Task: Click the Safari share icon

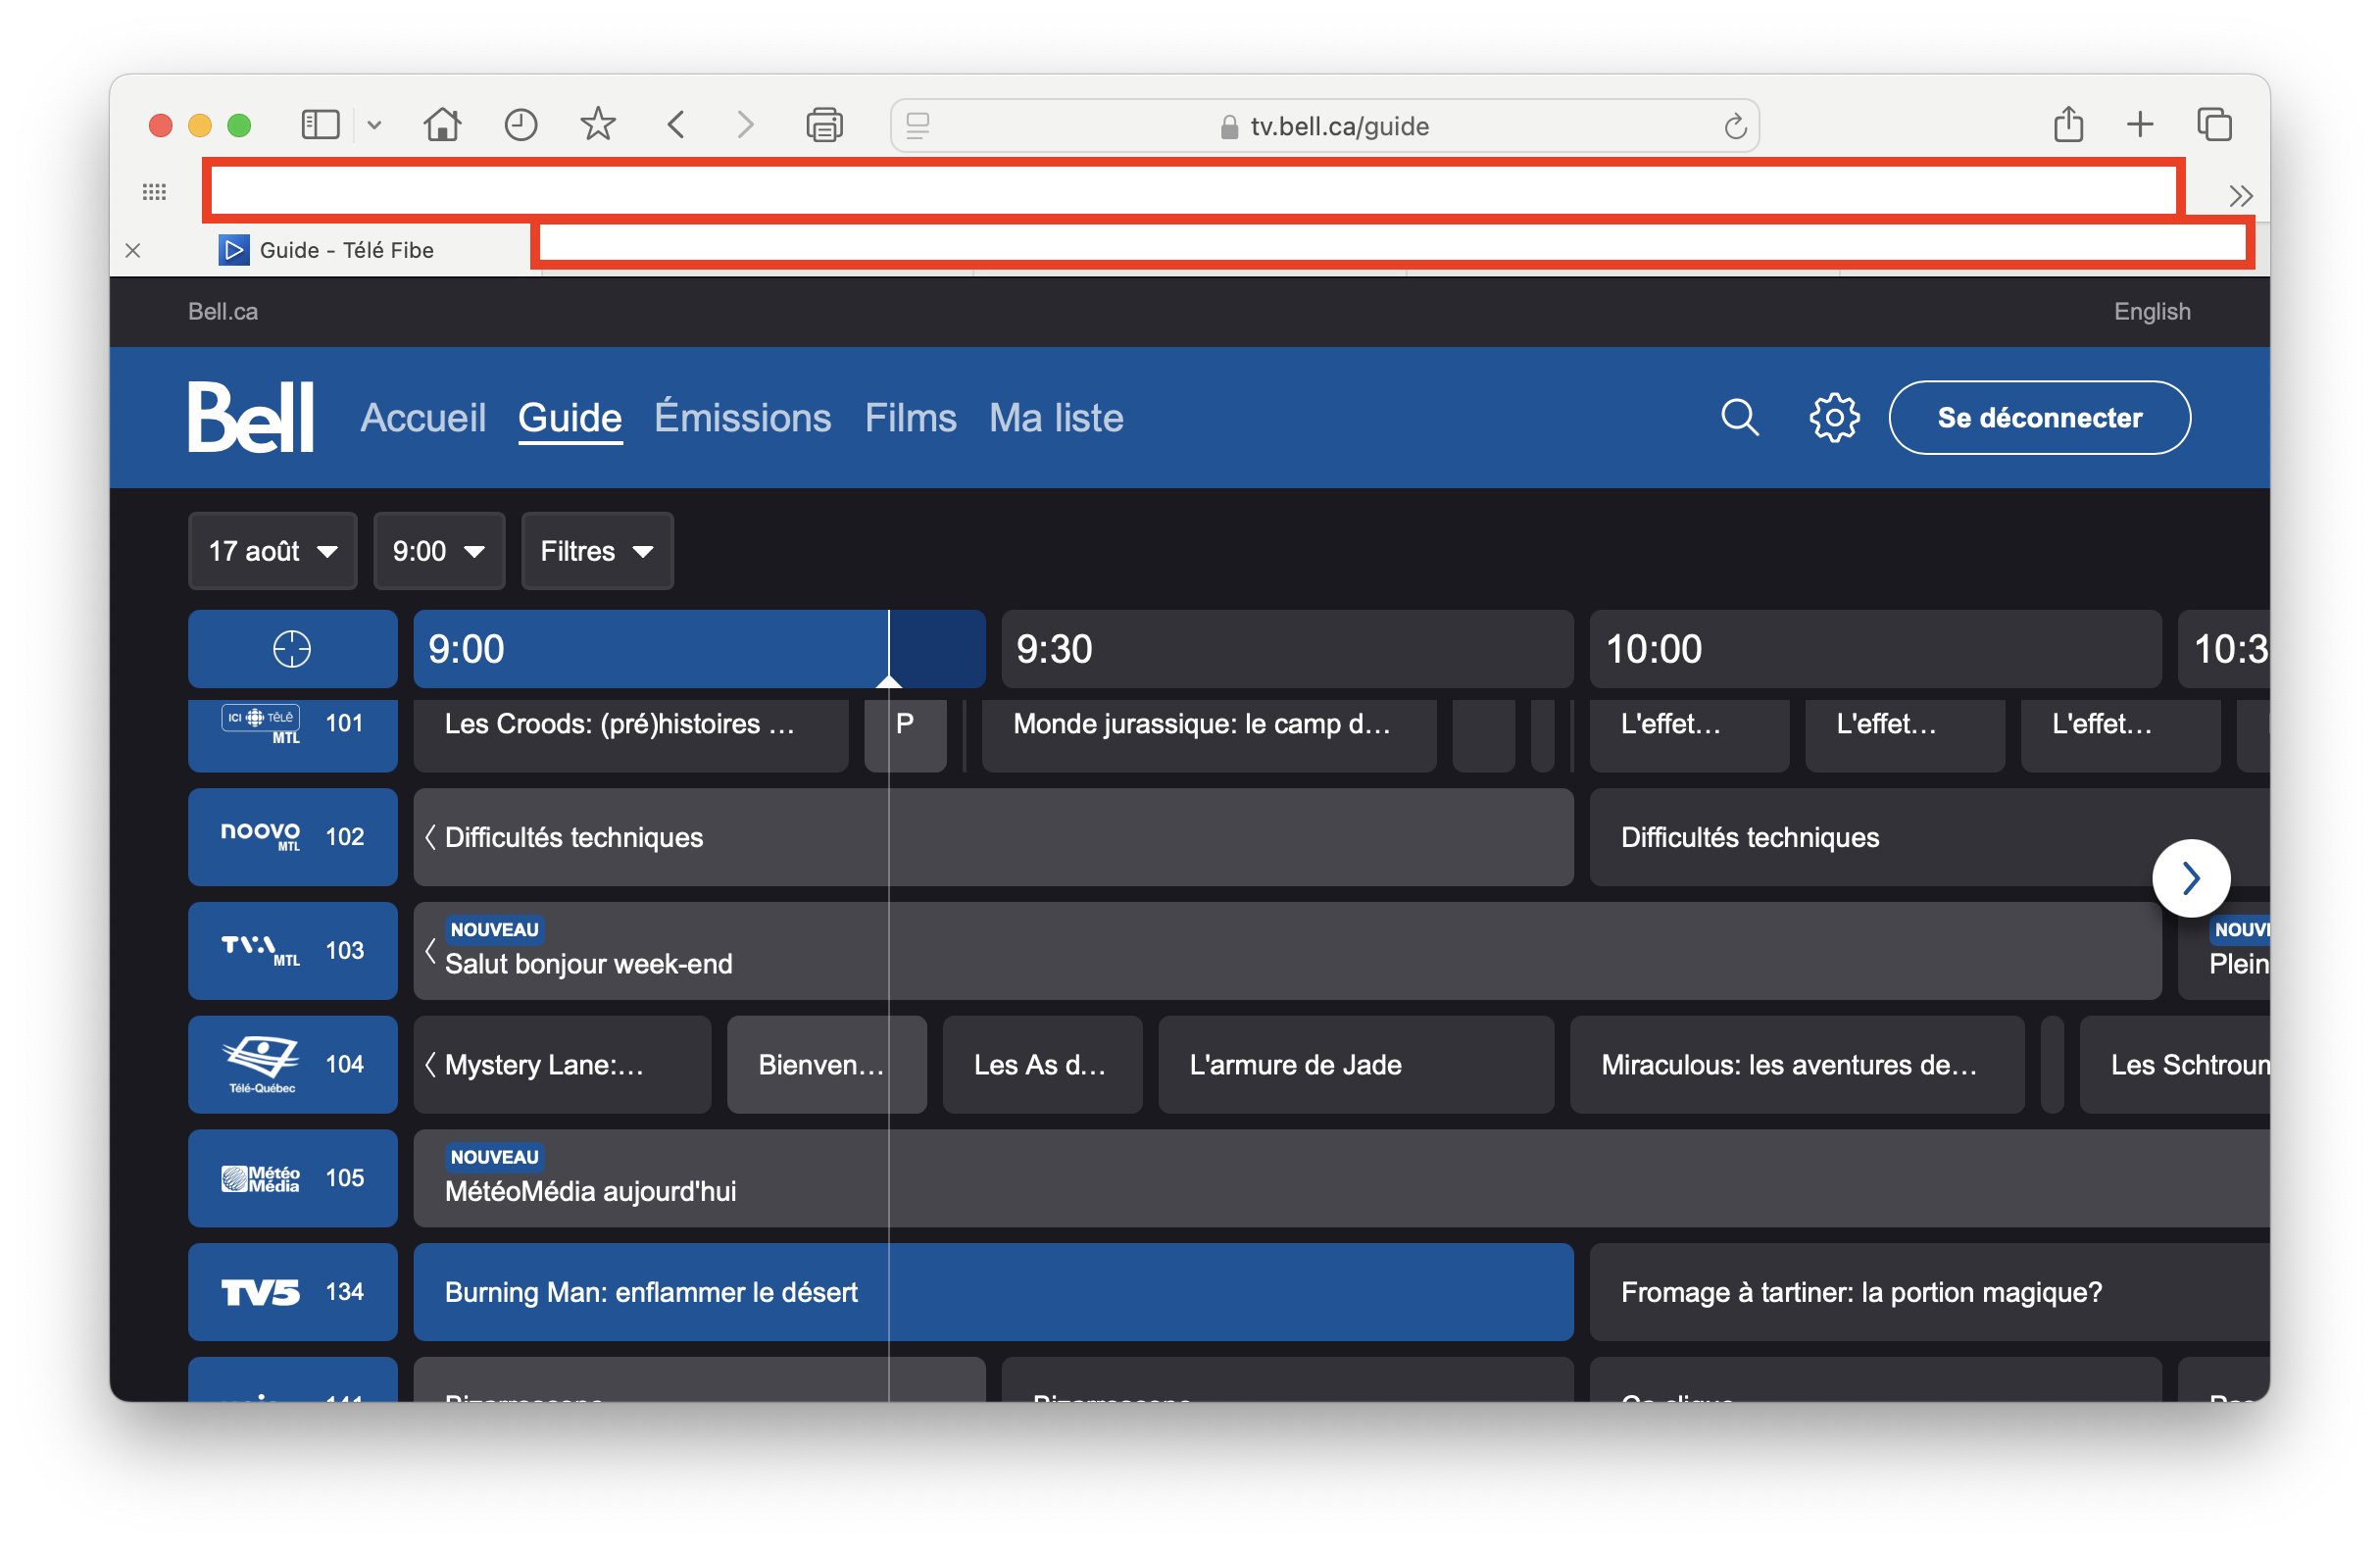Action: (x=2068, y=125)
